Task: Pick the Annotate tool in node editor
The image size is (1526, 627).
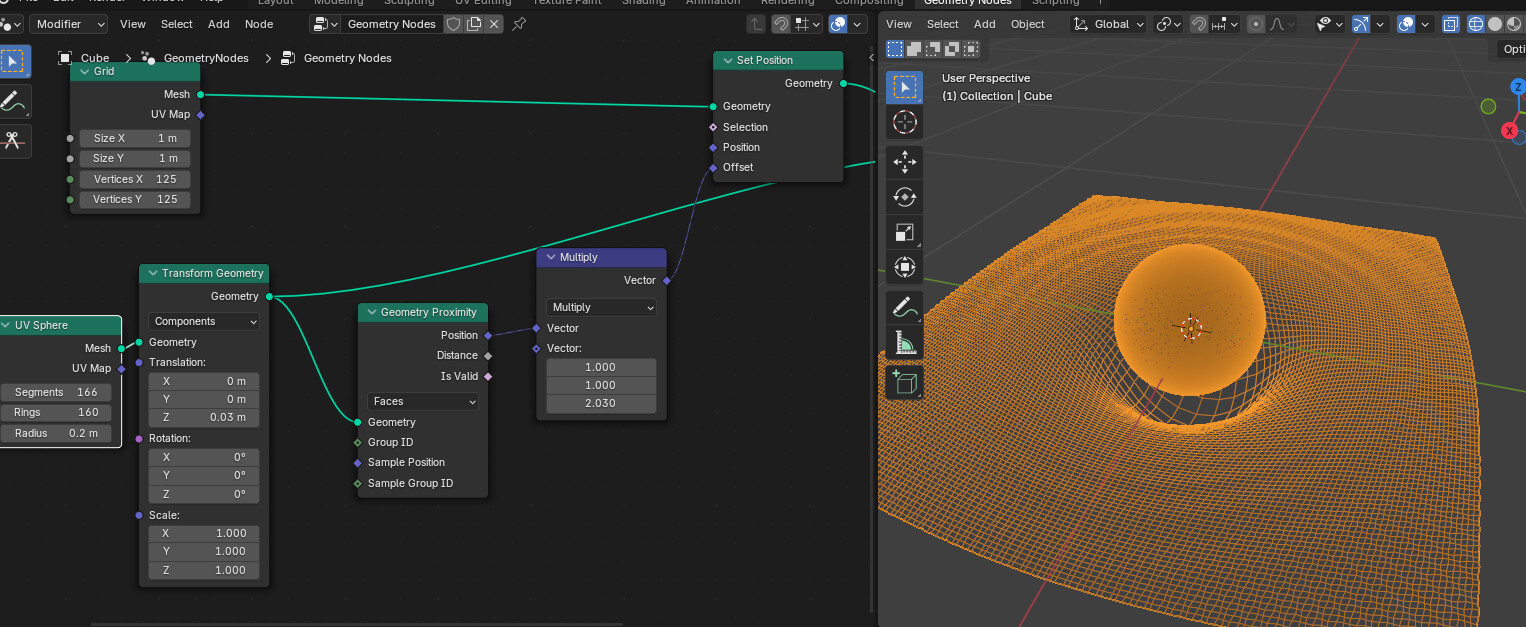Action: coord(14,101)
